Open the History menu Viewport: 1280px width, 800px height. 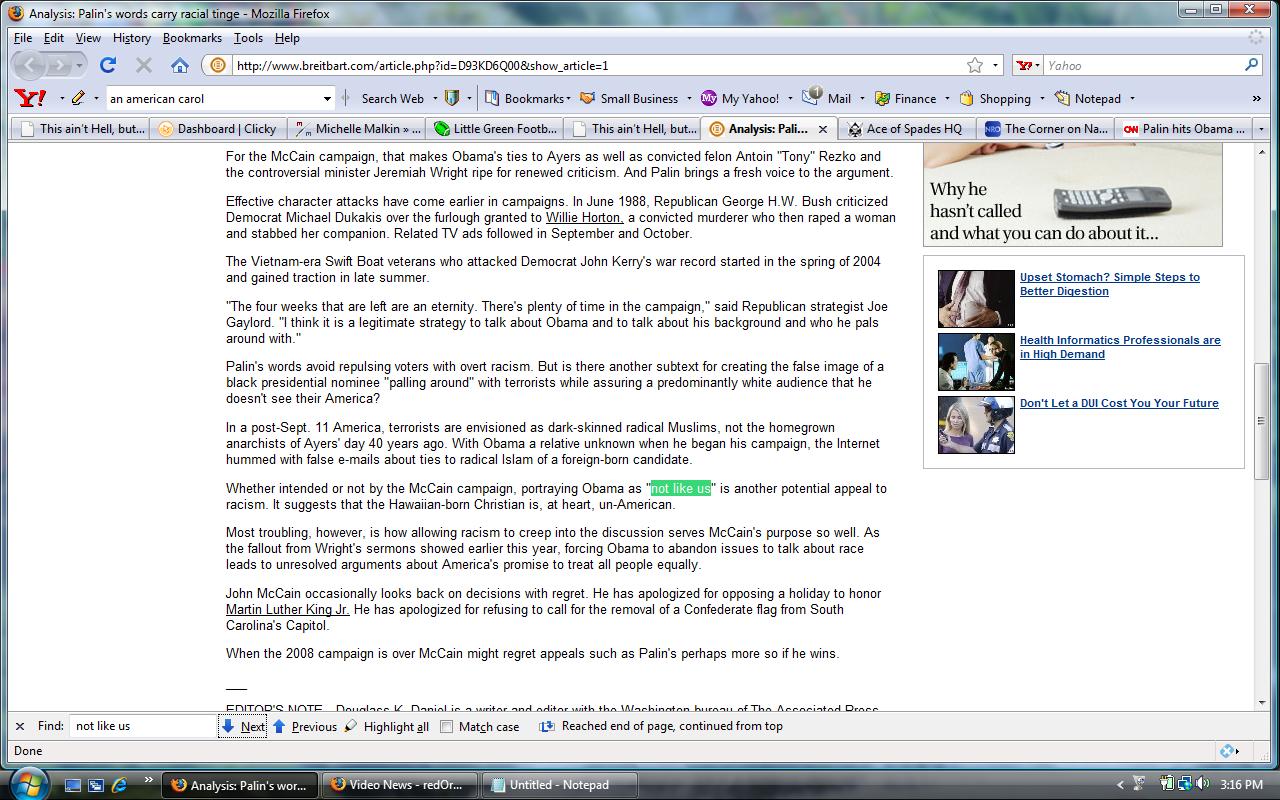click(x=131, y=38)
